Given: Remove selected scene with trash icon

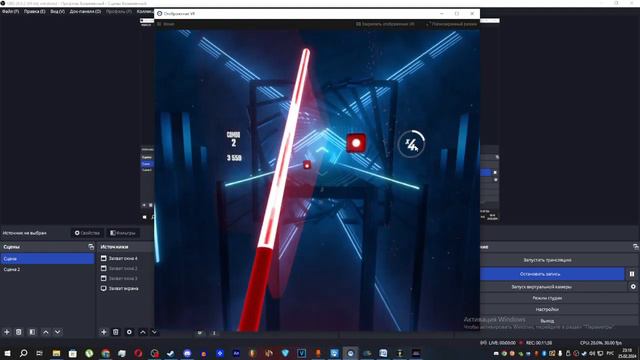Looking at the screenshot, I should (x=18, y=332).
